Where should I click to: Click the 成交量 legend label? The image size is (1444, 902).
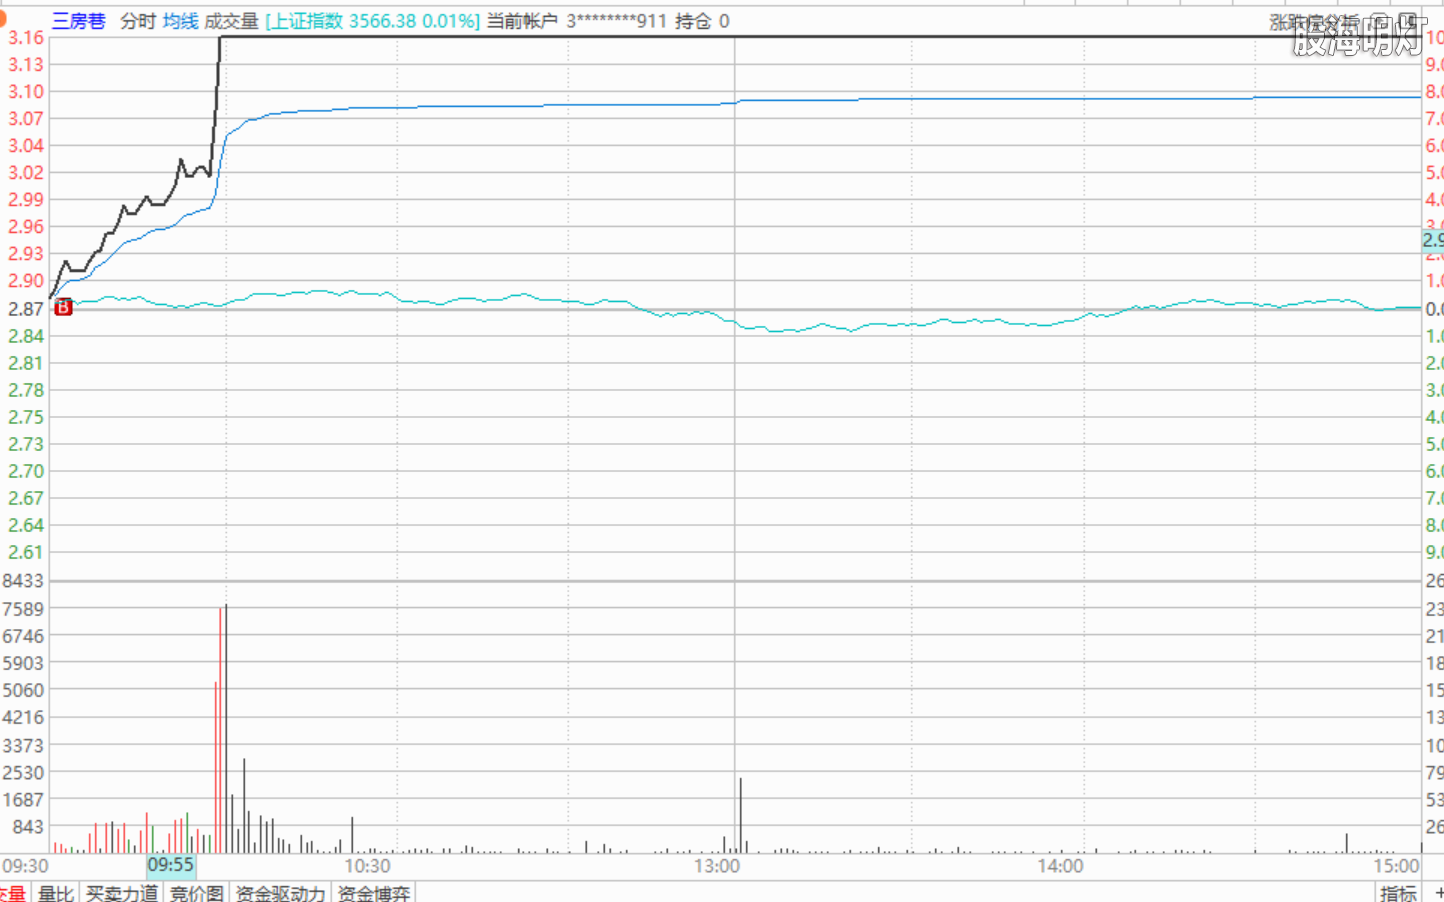point(231,21)
